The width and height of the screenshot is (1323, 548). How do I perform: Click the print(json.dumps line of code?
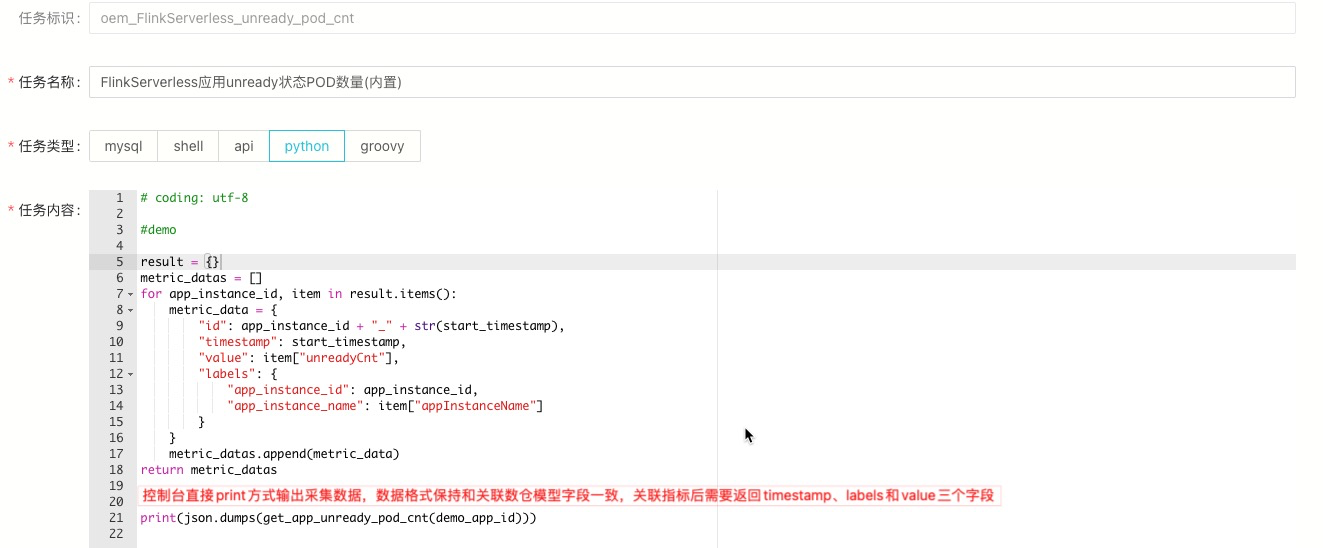(338, 518)
